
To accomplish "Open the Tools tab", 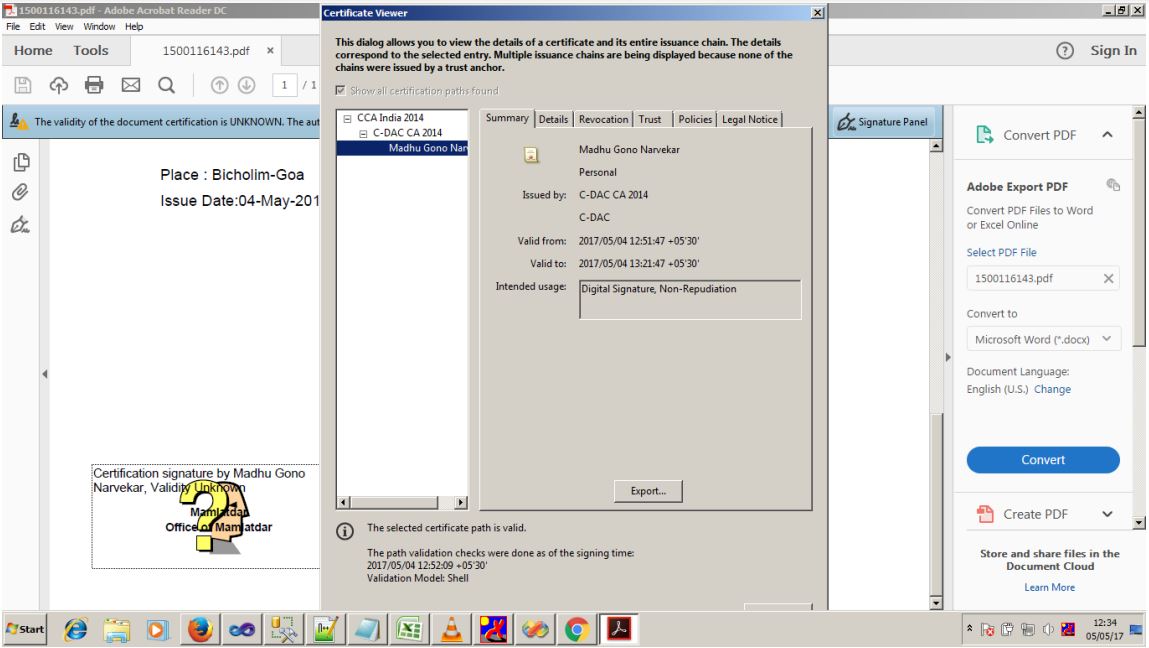I will pos(91,51).
